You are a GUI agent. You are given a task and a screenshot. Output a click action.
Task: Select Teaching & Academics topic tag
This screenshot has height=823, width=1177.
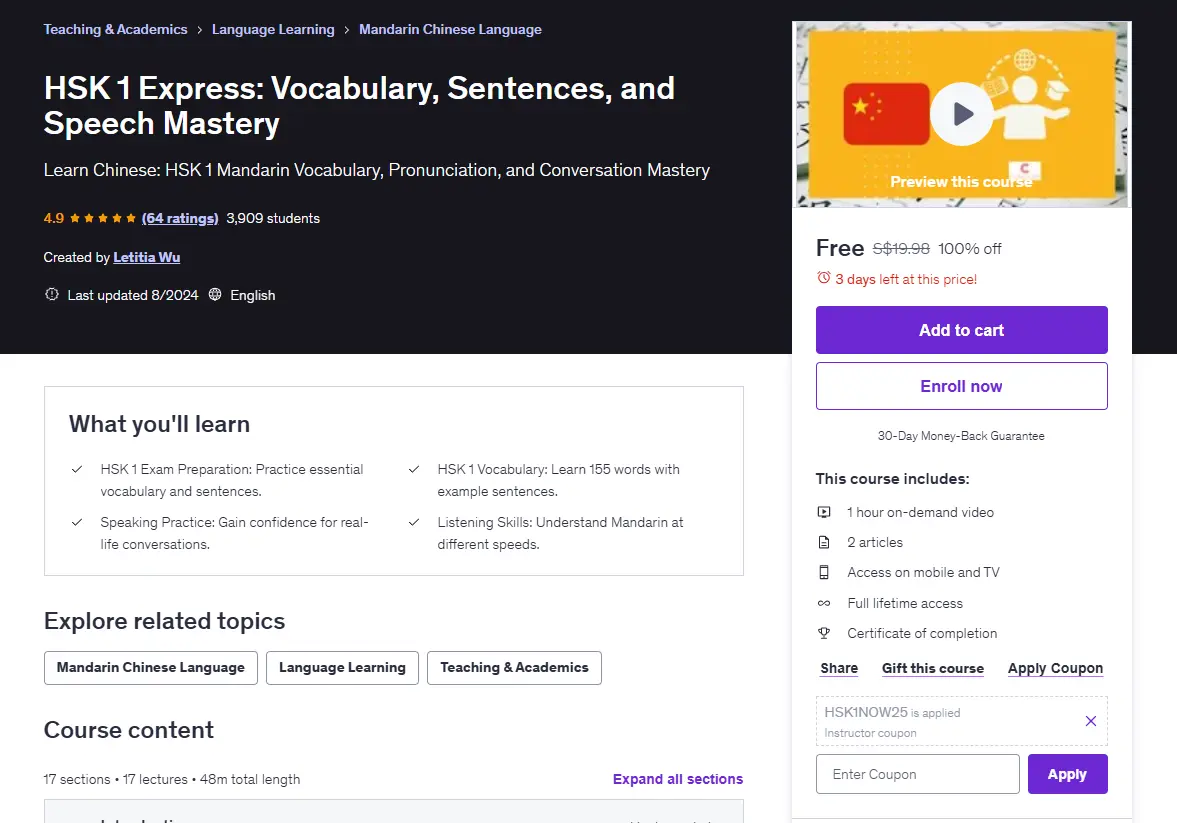[514, 668]
